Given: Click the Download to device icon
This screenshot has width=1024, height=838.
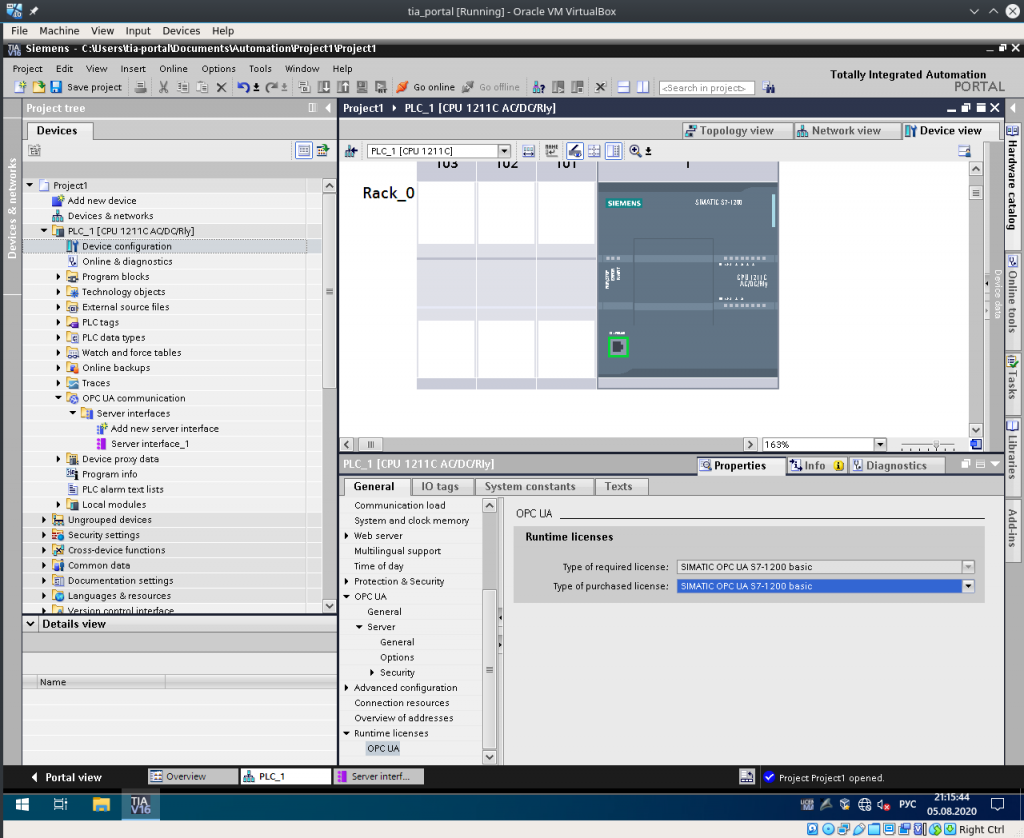Looking at the screenshot, I should coord(324,87).
